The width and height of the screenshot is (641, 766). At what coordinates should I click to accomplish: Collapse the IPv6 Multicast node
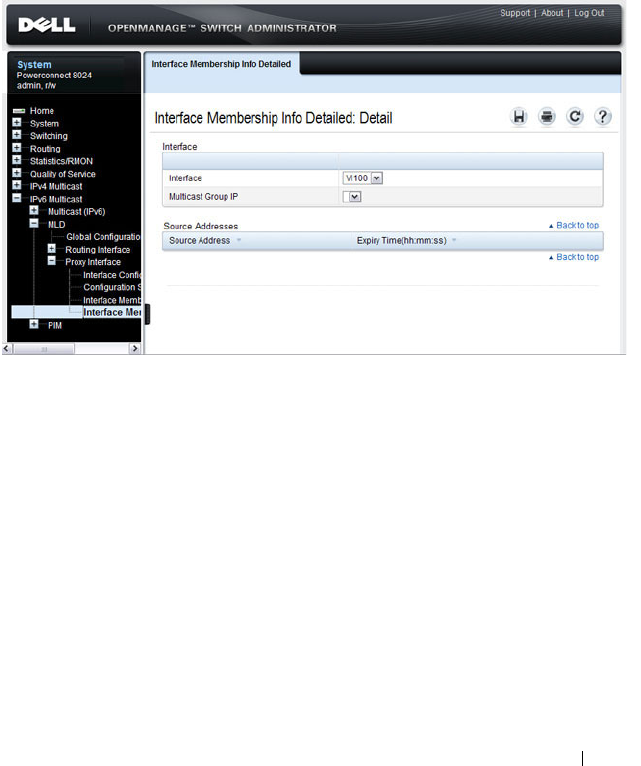click(x=17, y=198)
